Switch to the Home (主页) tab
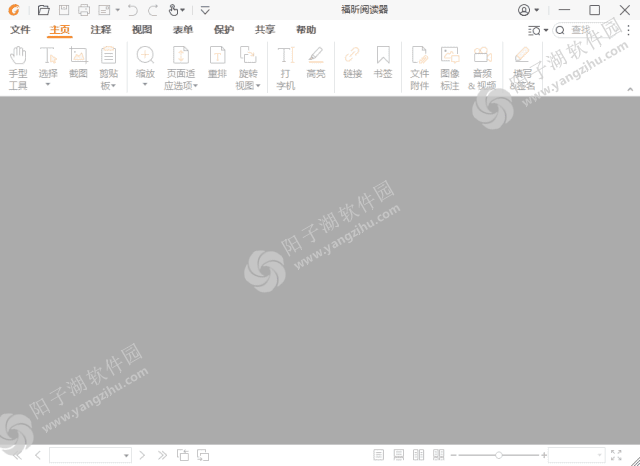Screen dimensions: 640x466 [60, 30]
